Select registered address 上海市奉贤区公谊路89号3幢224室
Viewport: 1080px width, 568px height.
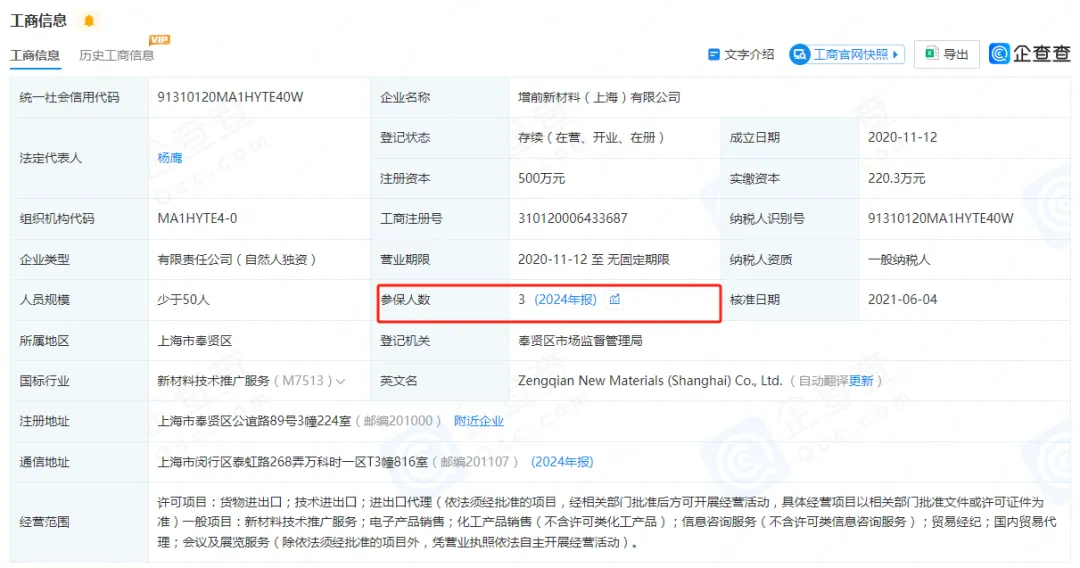tap(254, 421)
